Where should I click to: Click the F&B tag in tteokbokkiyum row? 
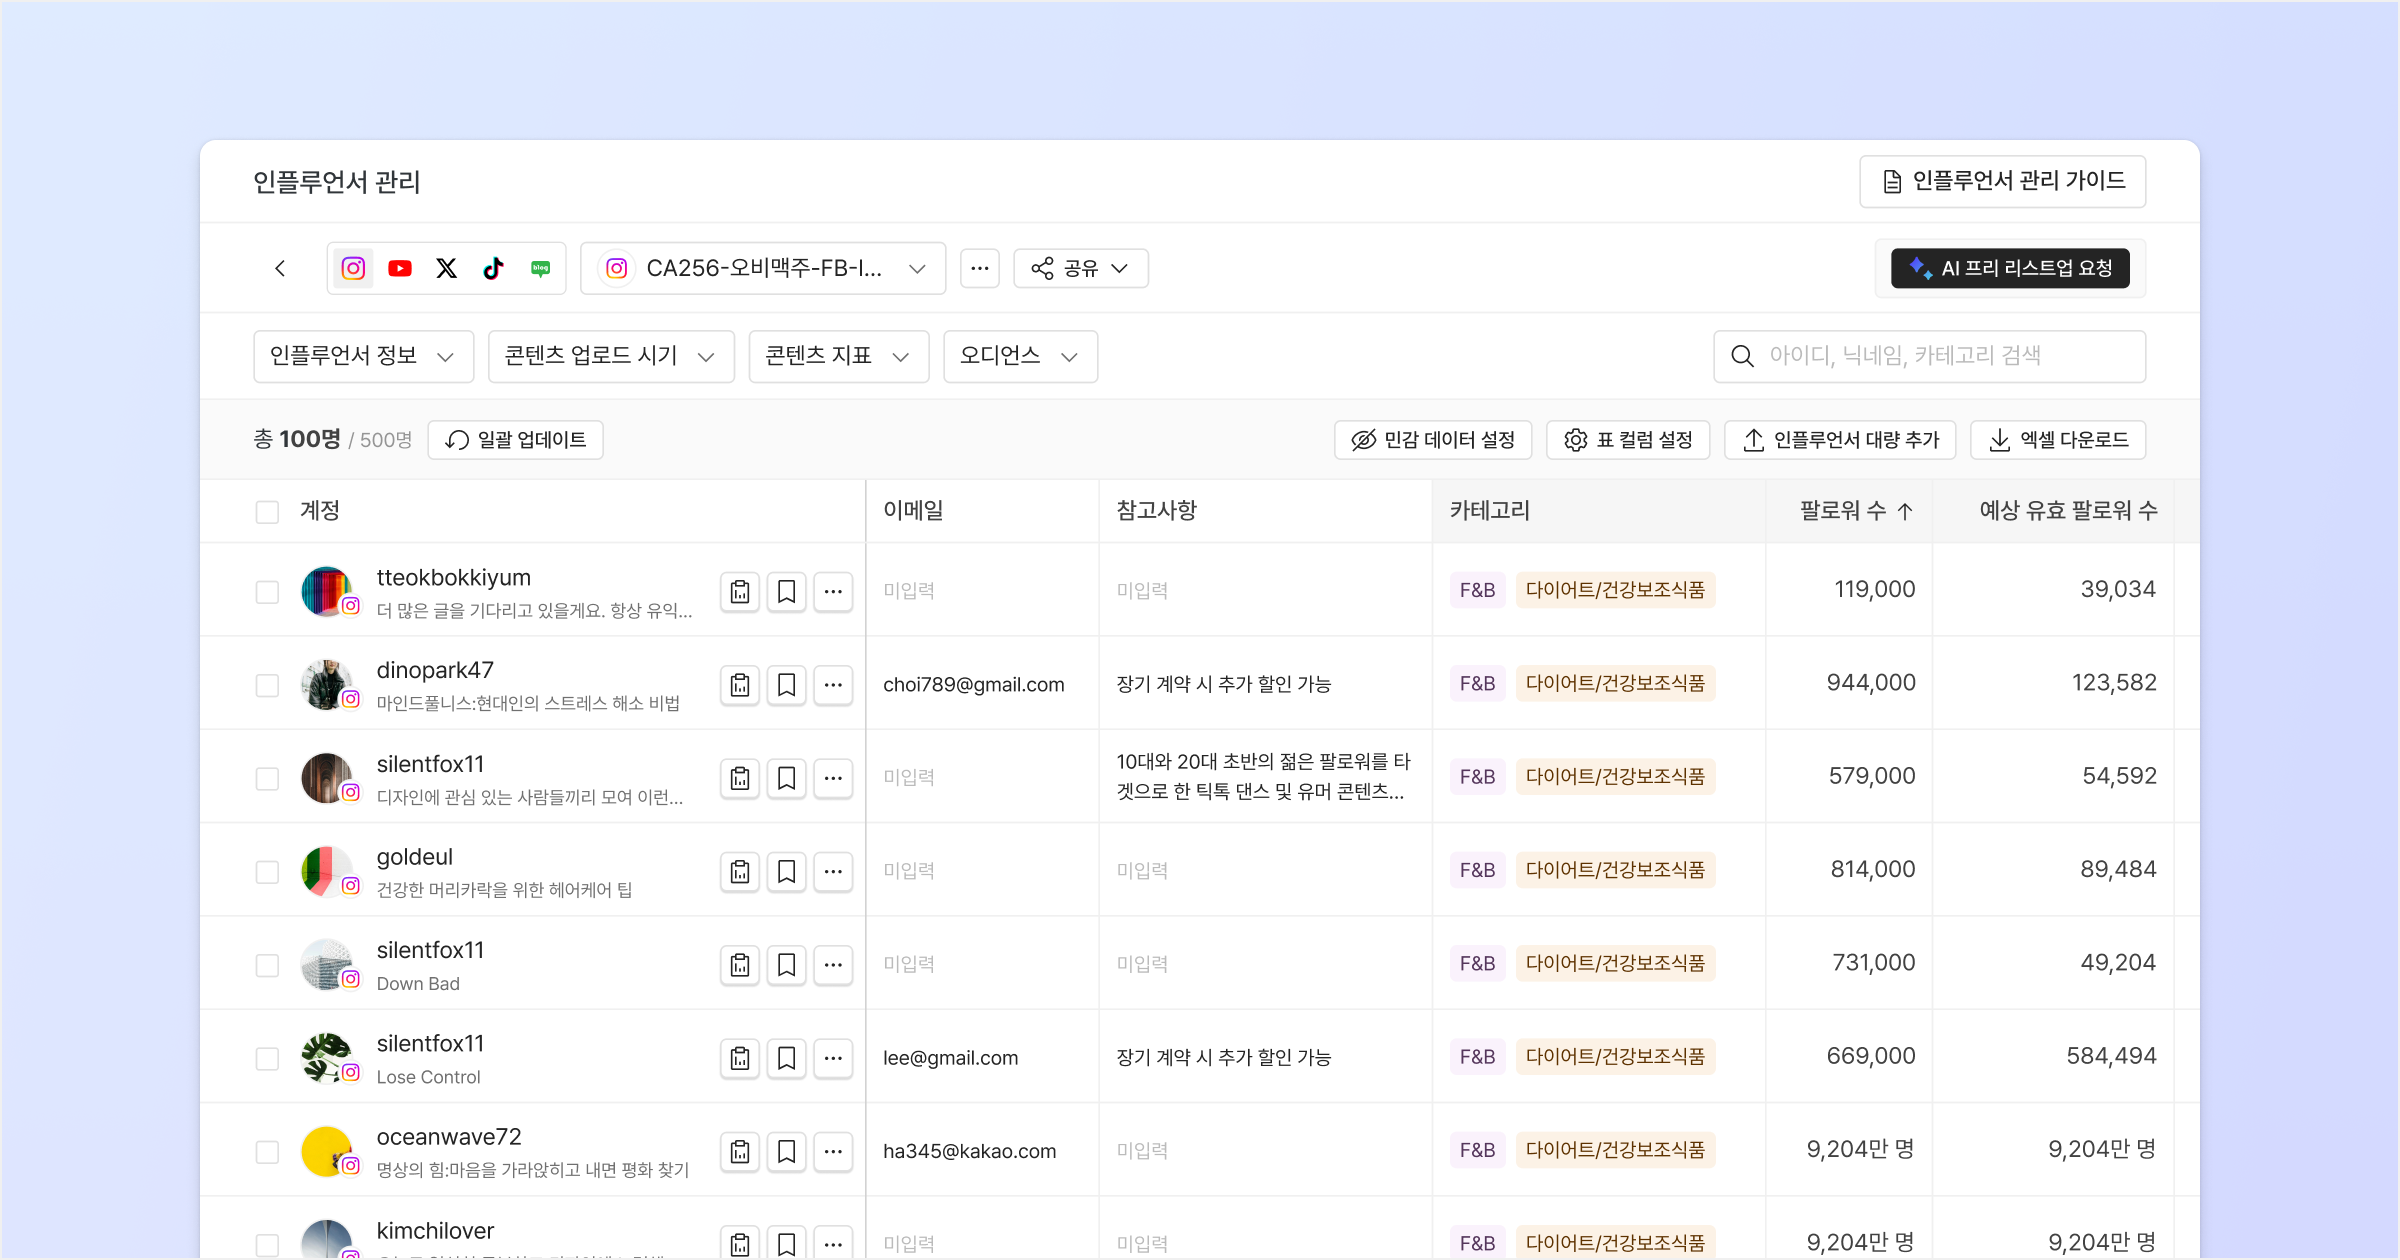(x=1477, y=590)
